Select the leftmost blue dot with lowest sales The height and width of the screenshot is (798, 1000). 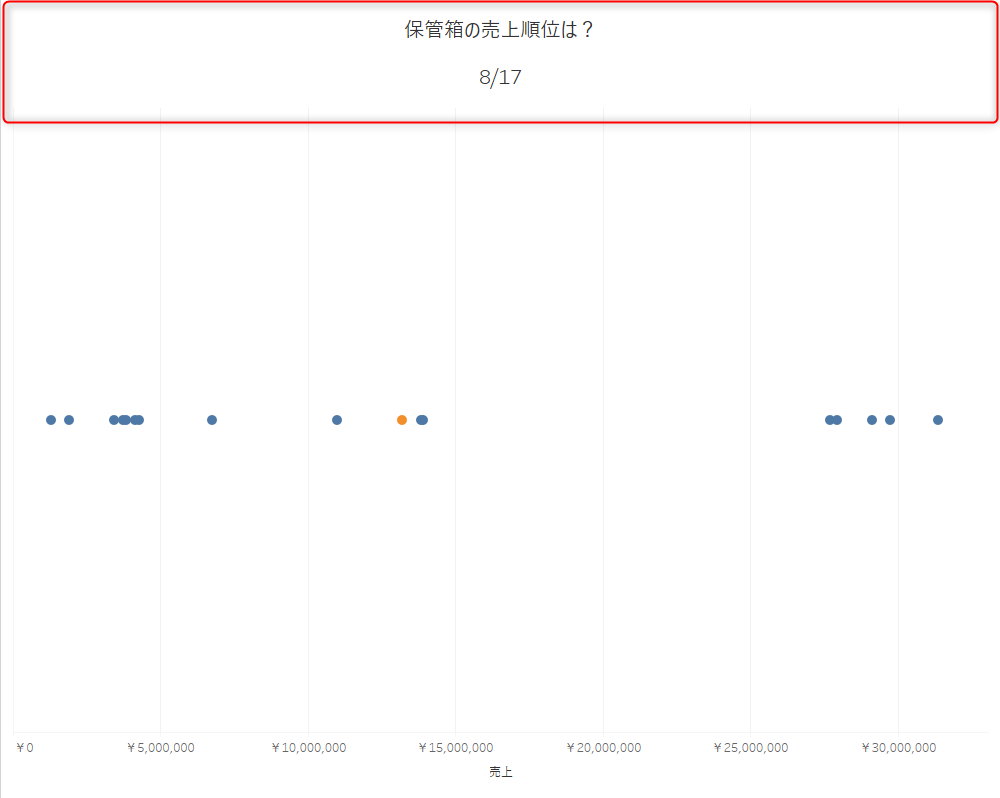(51, 420)
